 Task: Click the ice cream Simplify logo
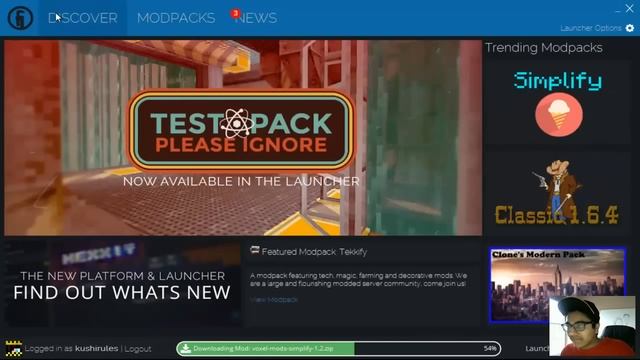pos(559,115)
